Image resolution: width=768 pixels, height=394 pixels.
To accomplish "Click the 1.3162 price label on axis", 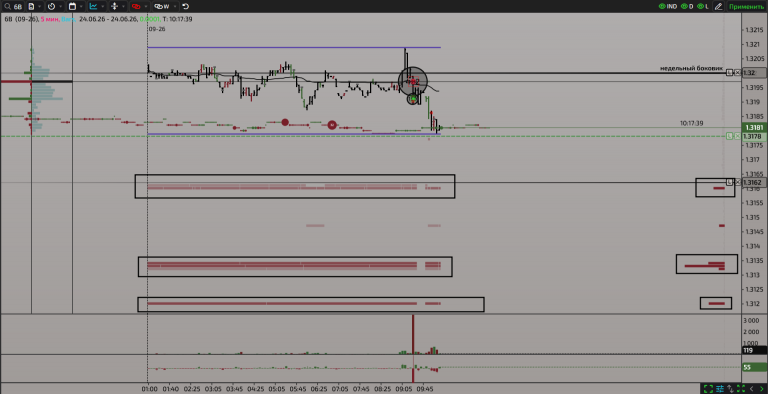I will 755,182.
